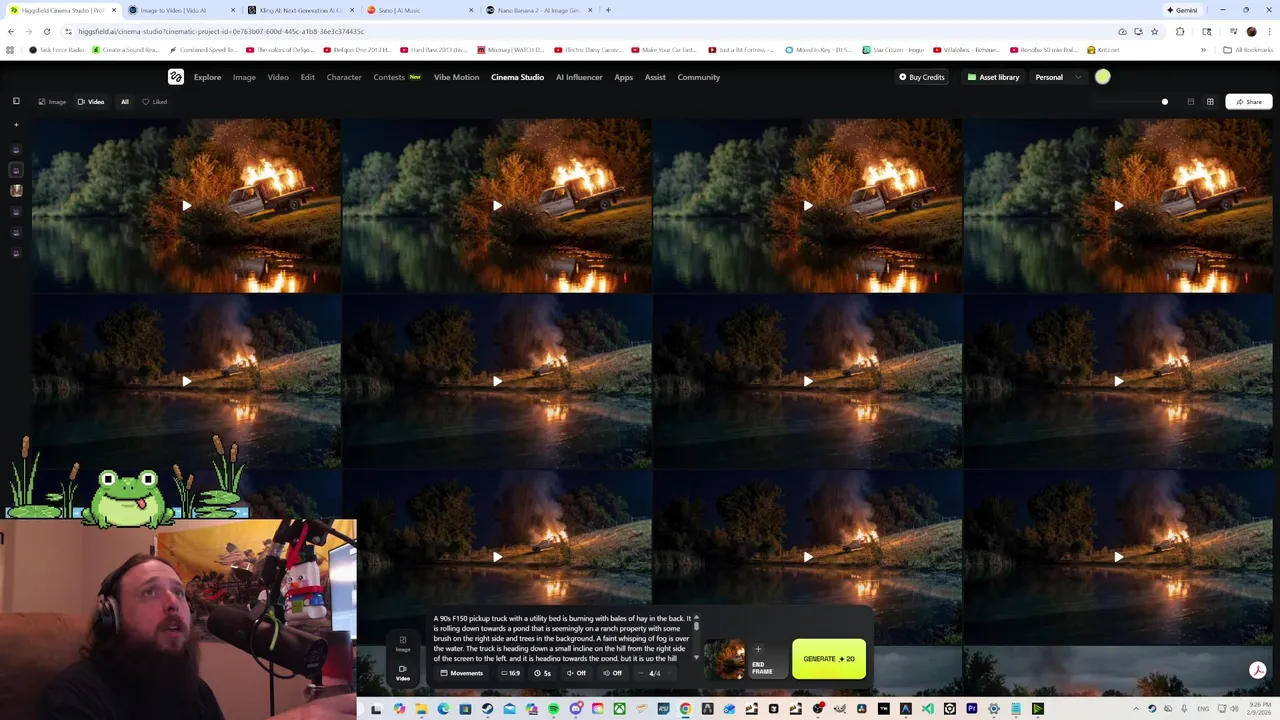Show only Liked items

[155, 101]
